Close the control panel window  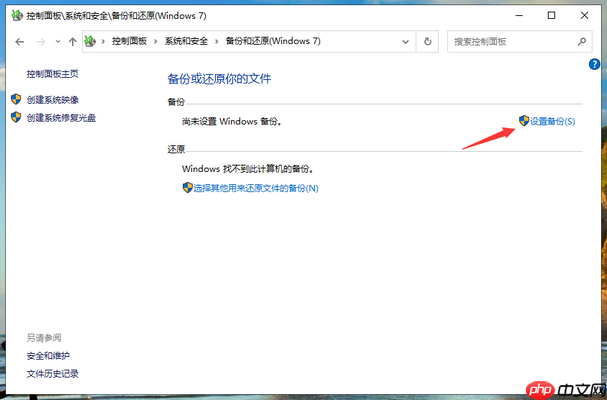coord(584,15)
